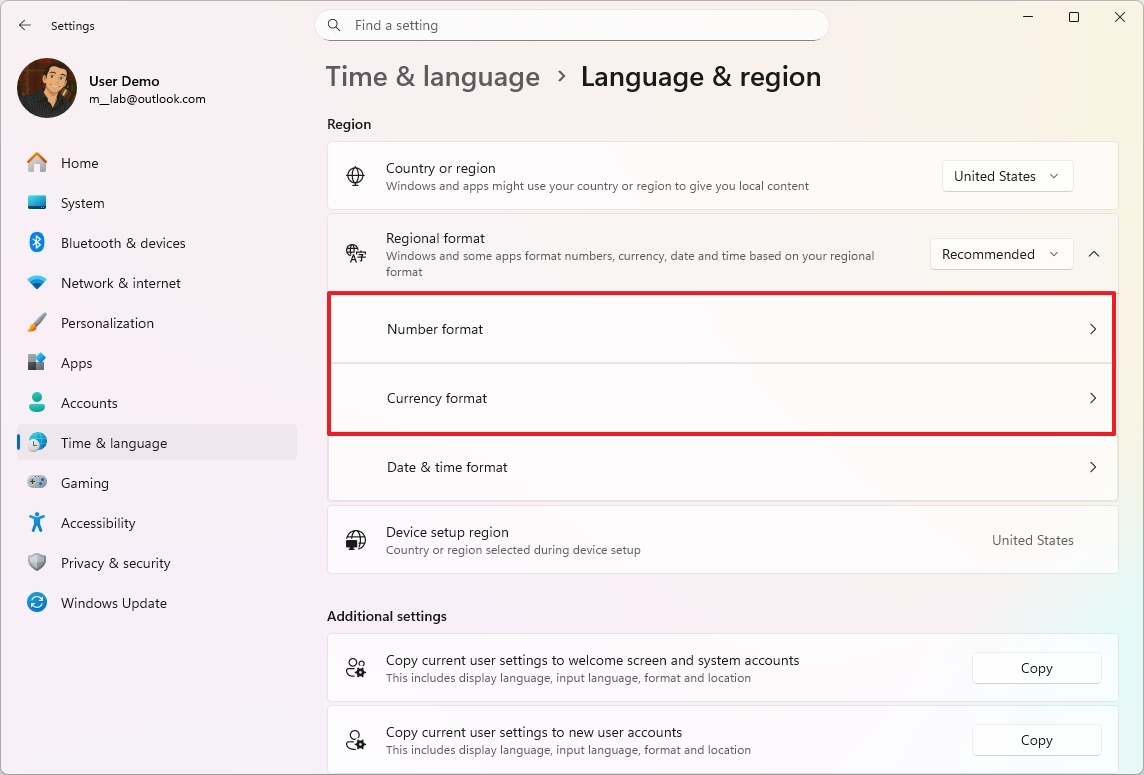Screen dimensions: 1144x775
Task: Click the Bluetooth & devices icon
Action: [37, 243]
